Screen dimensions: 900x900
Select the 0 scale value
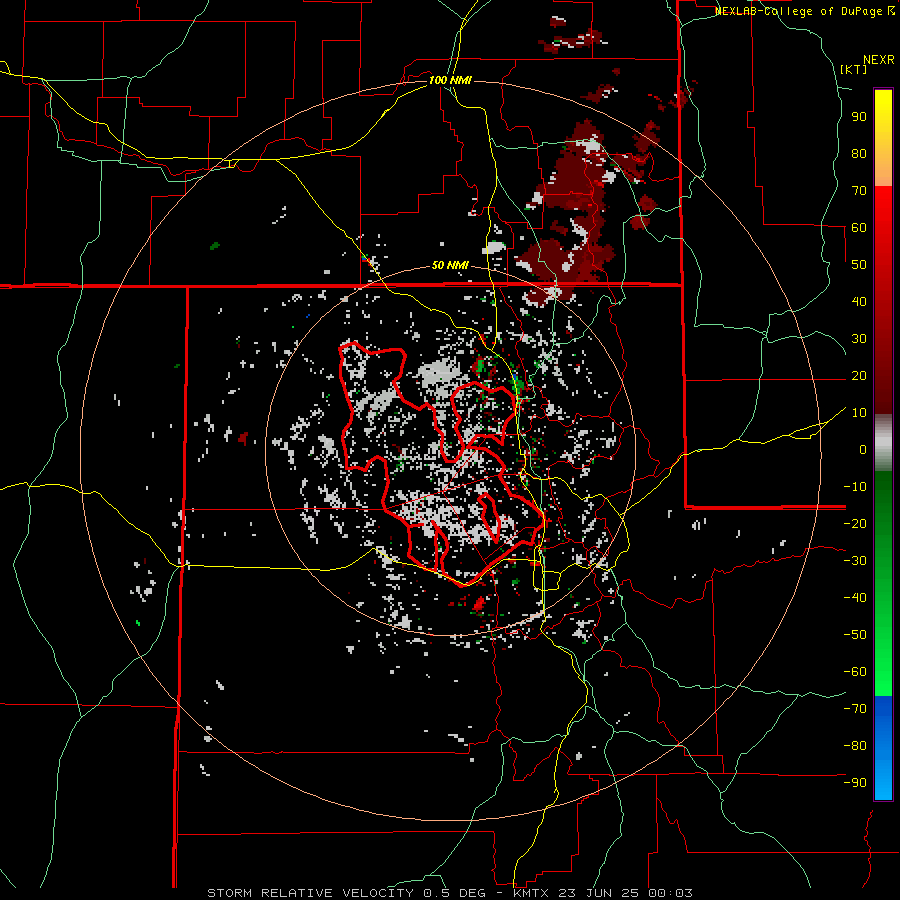[863, 449]
